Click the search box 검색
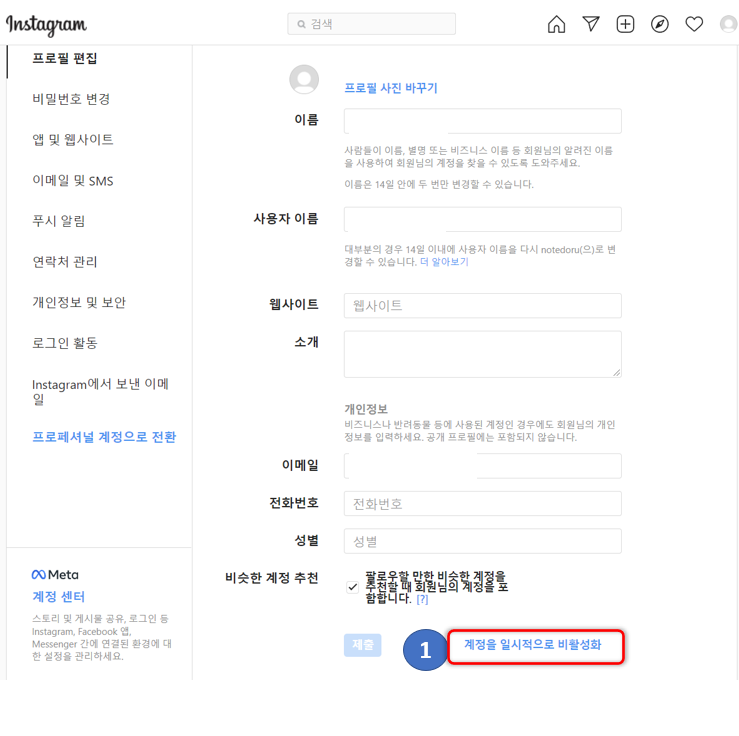 [371, 24]
